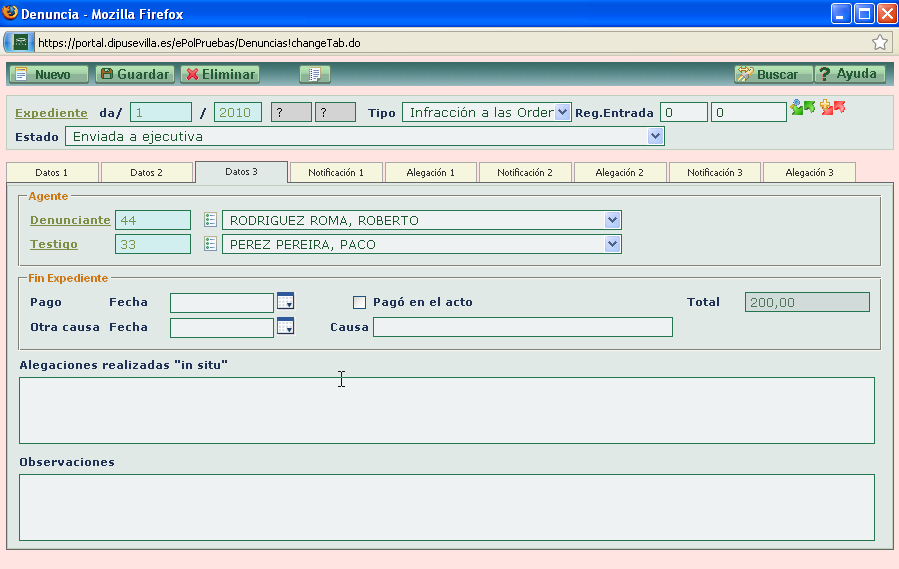This screenshot has width=899, height=569.
Task: Open the calendar picker for Pago Fecha
Action: coord(285,302)
